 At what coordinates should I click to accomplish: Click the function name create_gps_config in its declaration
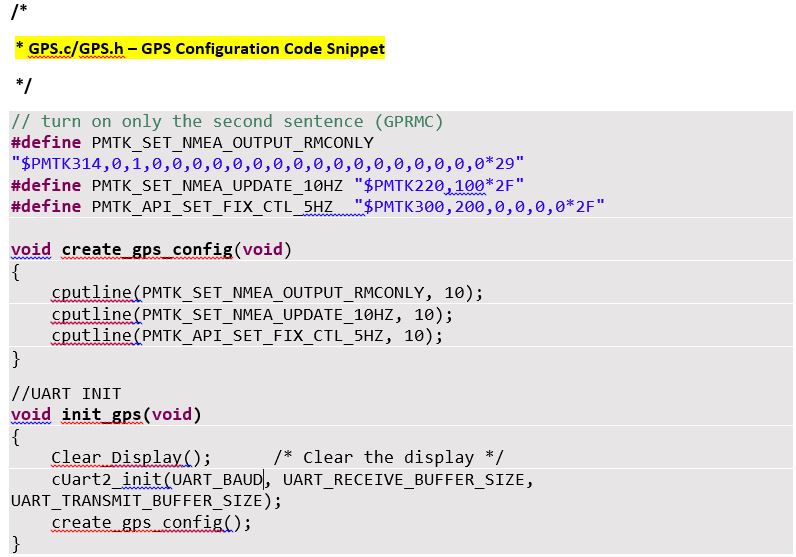click(x=147, y=250)
